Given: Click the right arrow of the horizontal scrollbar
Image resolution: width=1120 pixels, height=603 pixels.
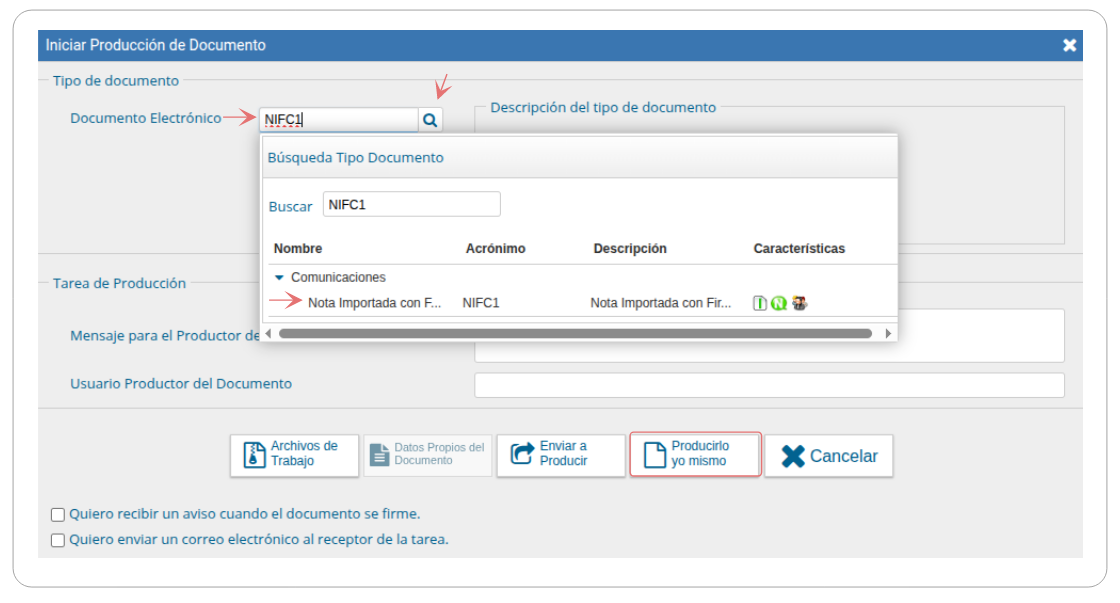Looking at the screenshot, I should pos(888,334).
